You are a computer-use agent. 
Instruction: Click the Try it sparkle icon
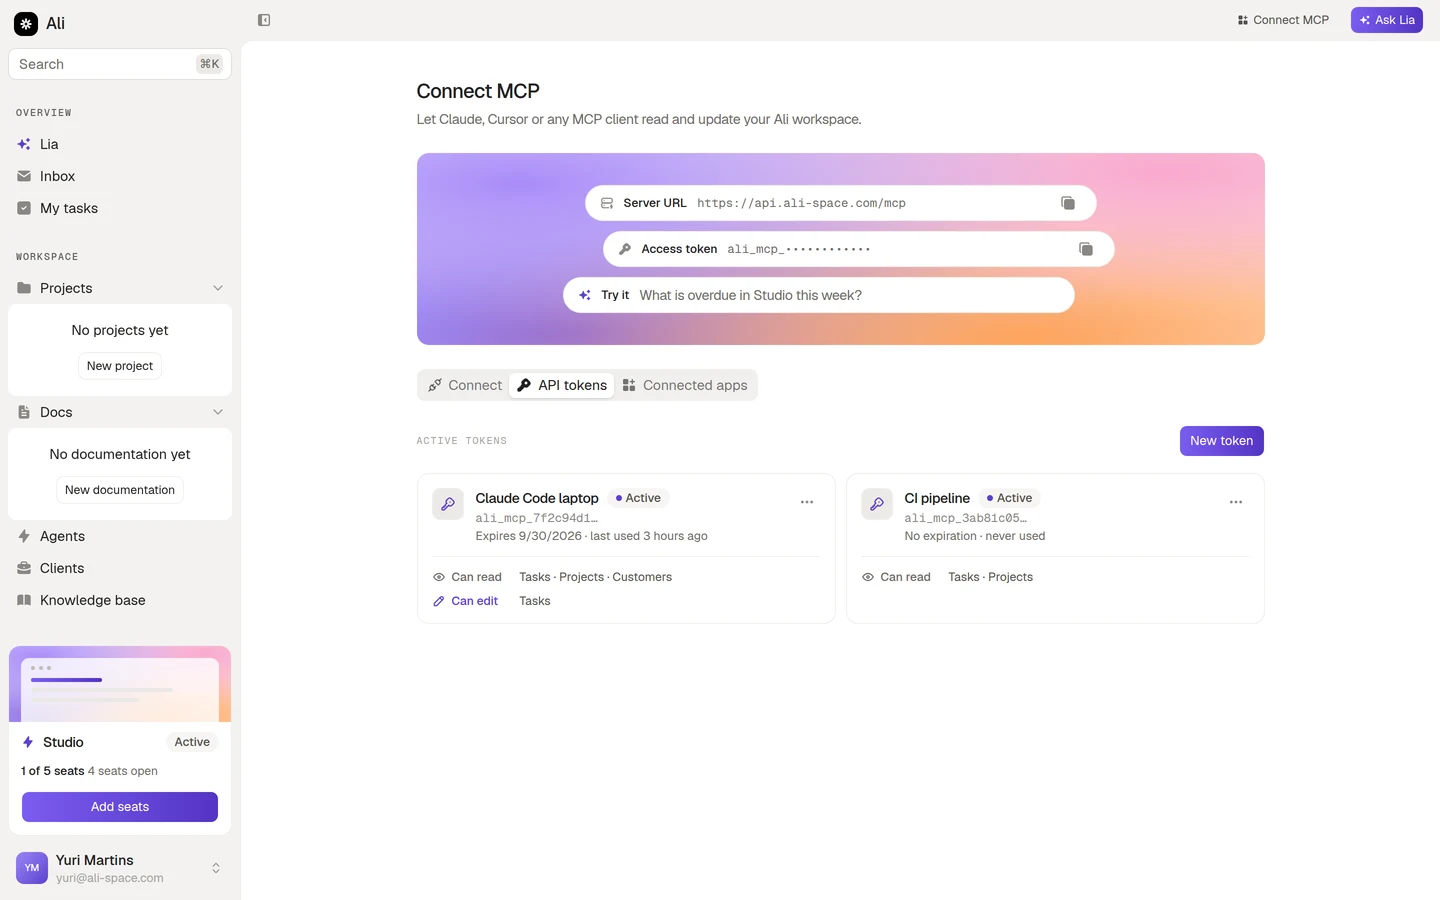585,295
